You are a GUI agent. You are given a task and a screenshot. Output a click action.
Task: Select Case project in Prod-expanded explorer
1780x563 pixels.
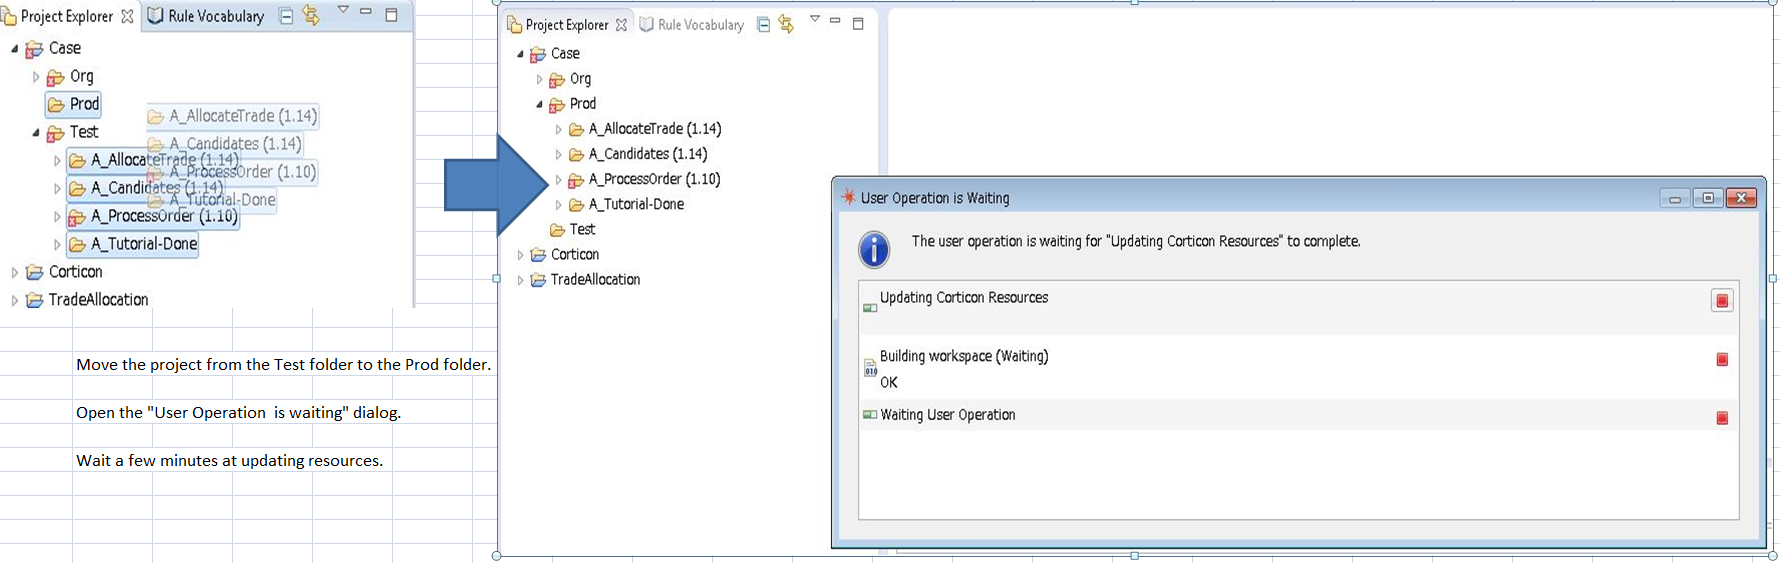(x=554, y=54)
